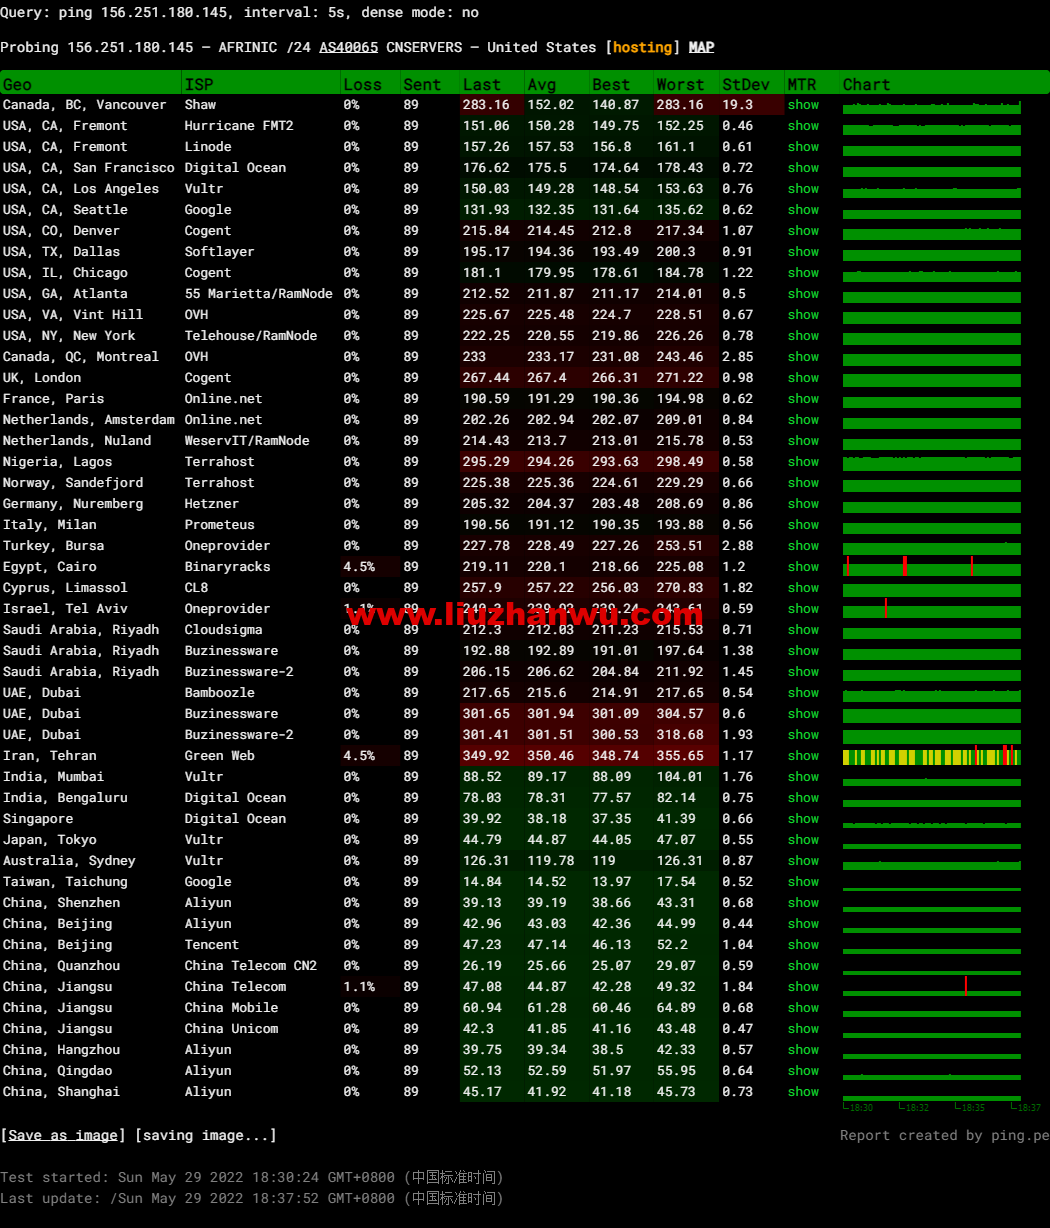Select text 'Green Web' ISP cell
1050x1228 pixels.
tap(220, 756)
